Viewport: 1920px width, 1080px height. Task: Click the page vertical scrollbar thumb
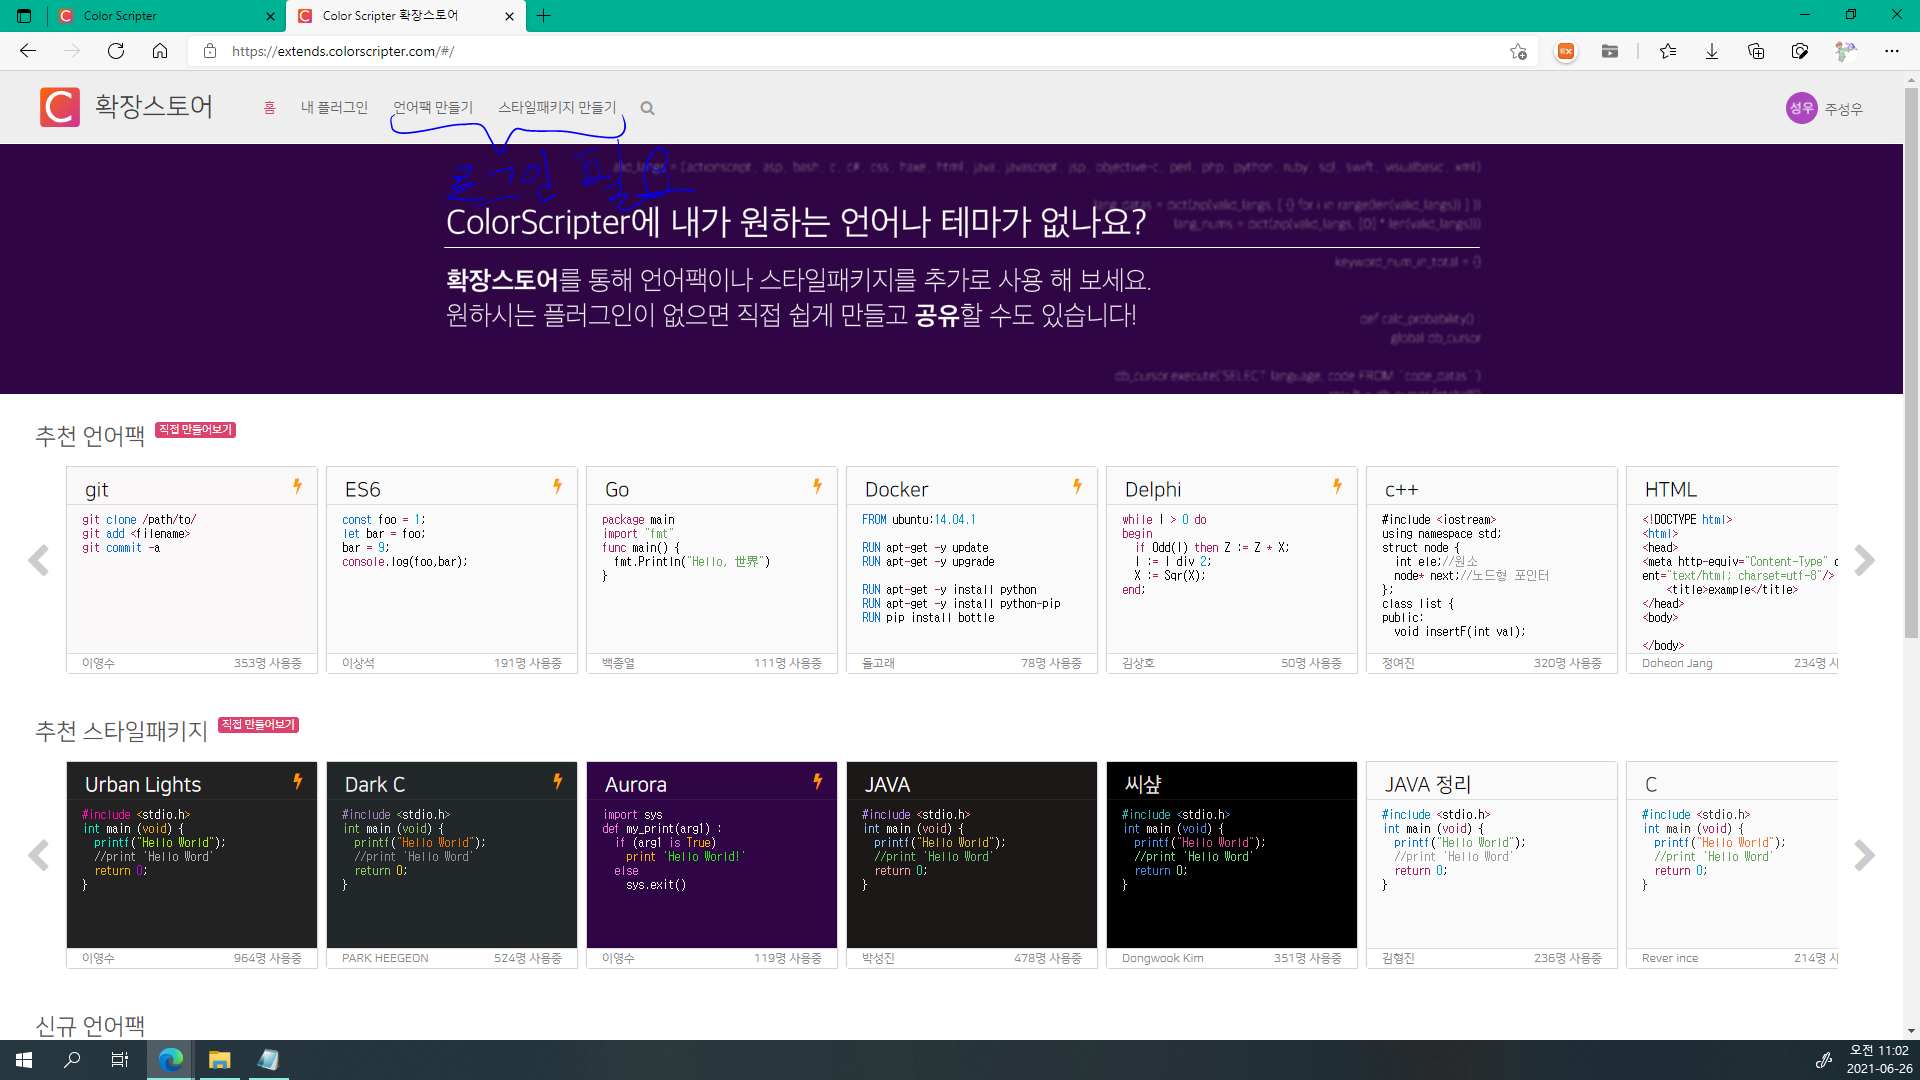[1911, 362]
